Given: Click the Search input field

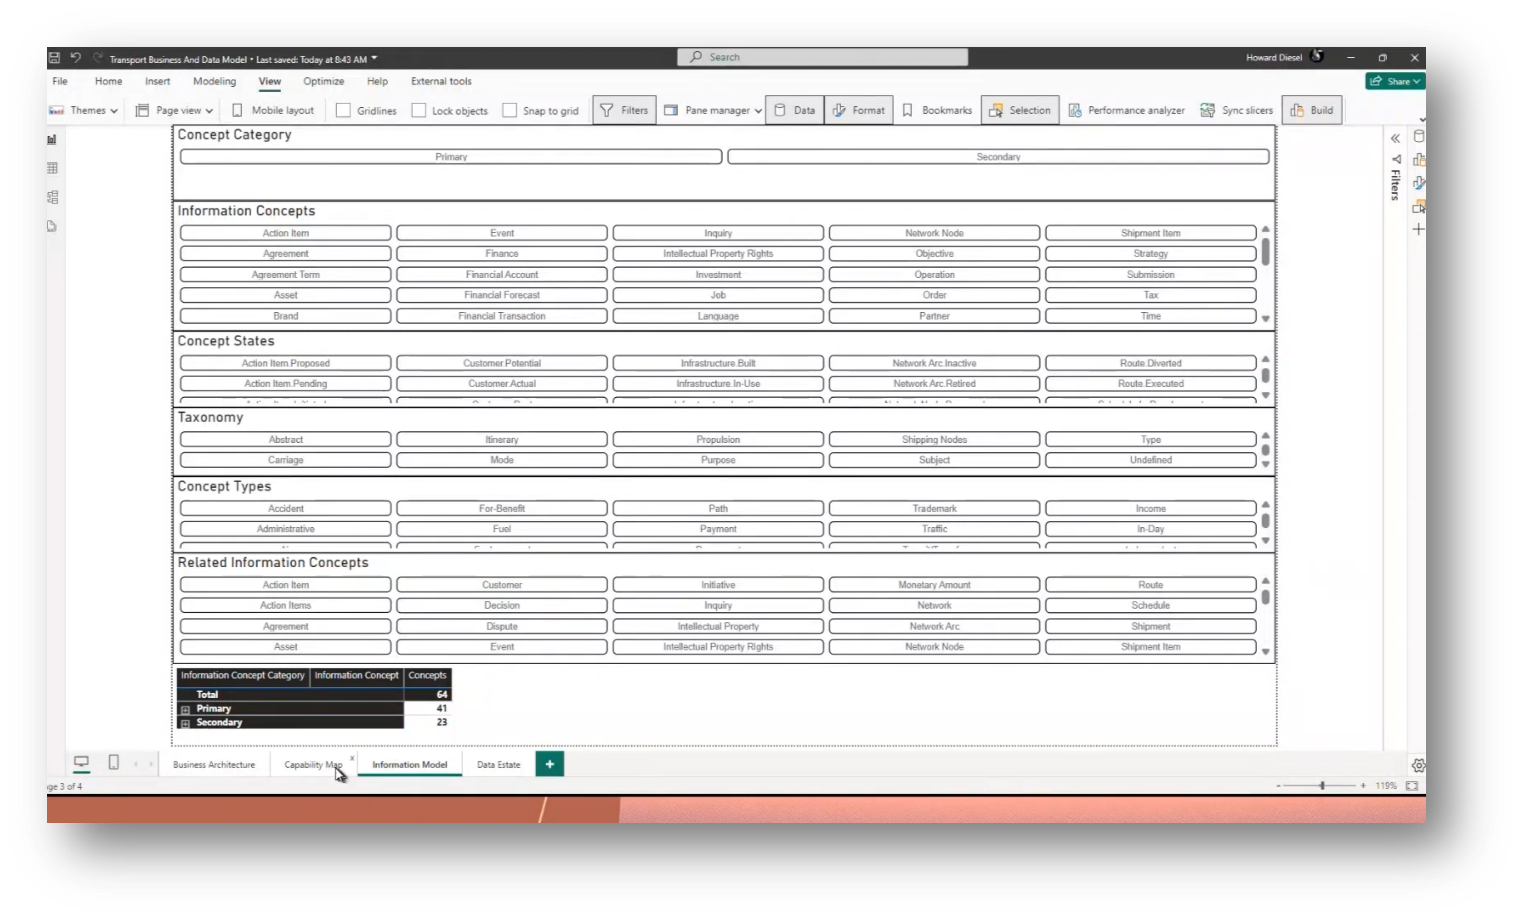Looking at the screenshot, I should (x=823, y=57).
